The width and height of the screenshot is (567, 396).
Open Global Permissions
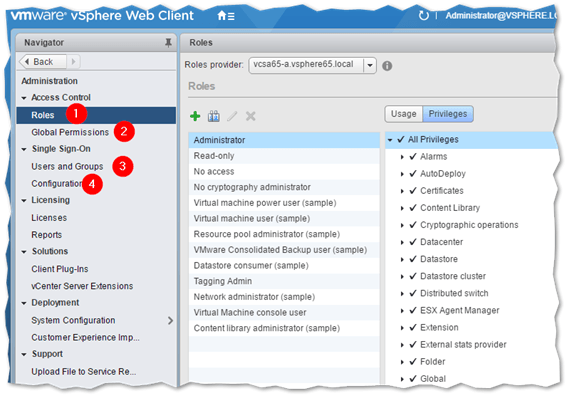(x=70, y=132)
